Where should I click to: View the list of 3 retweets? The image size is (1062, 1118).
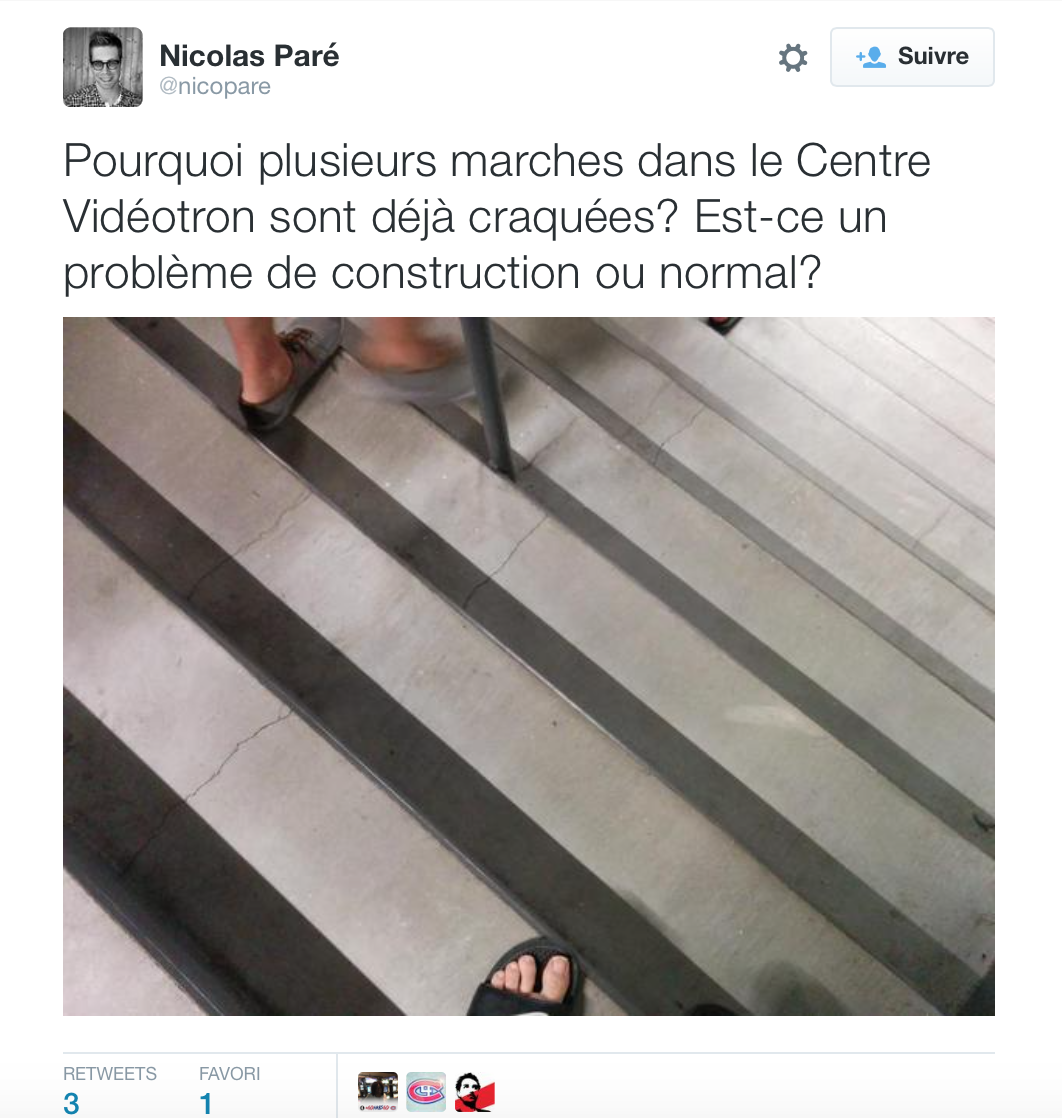coord(71,1103)
